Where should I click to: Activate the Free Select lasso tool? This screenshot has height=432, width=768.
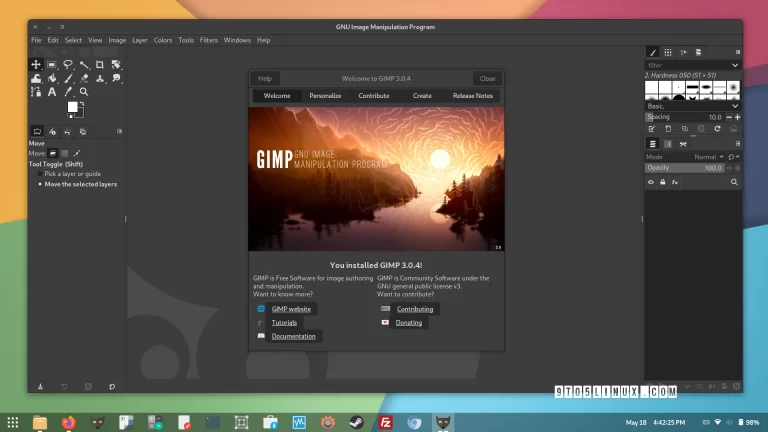[x=68, y=64]
